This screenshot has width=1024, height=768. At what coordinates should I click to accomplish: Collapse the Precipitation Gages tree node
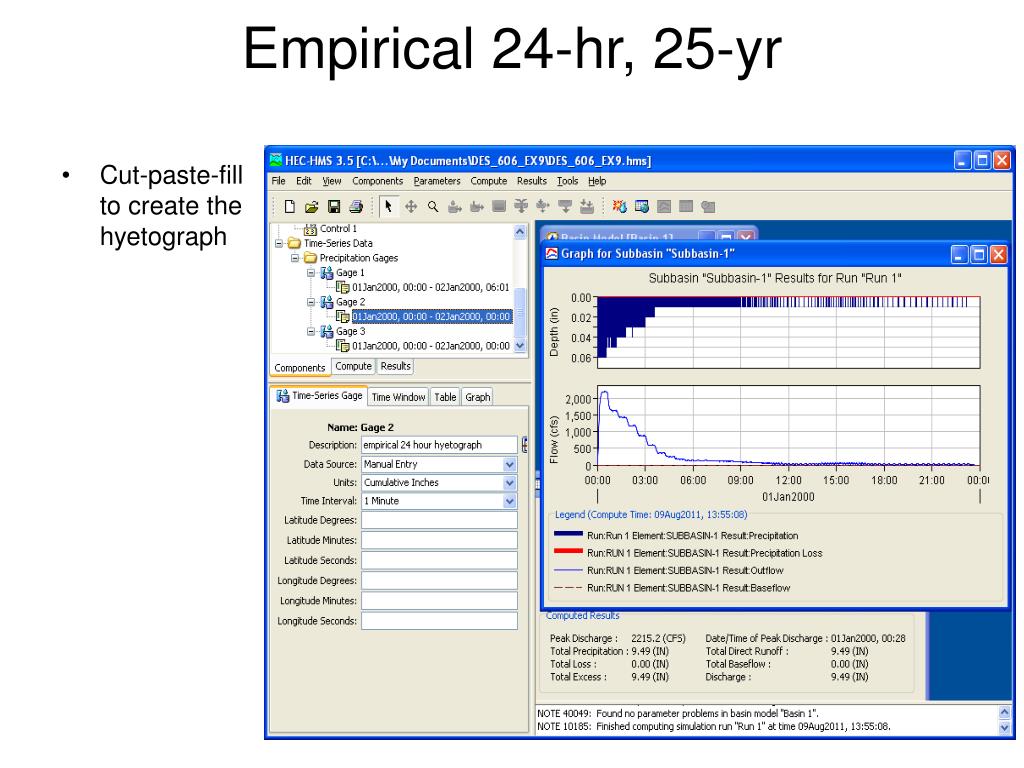[x=295, y=259]
